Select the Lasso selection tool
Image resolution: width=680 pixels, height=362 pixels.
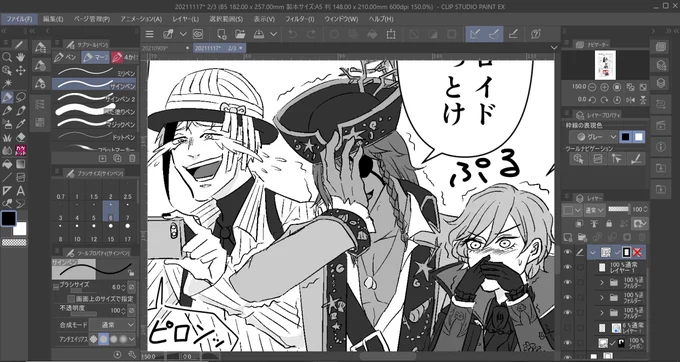point(20,97)
